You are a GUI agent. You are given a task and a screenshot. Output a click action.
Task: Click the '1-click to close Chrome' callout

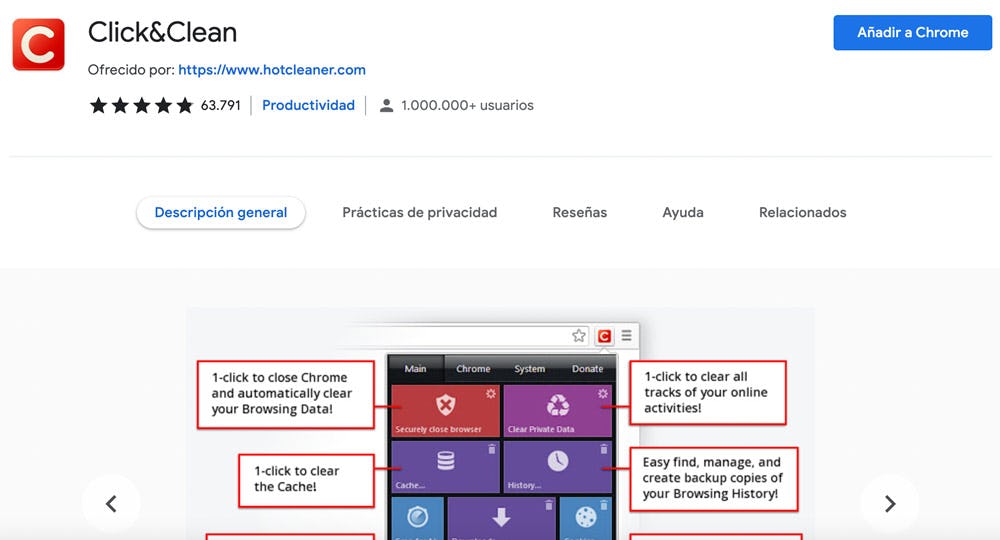pyautogui.click(x=285, y=394)
